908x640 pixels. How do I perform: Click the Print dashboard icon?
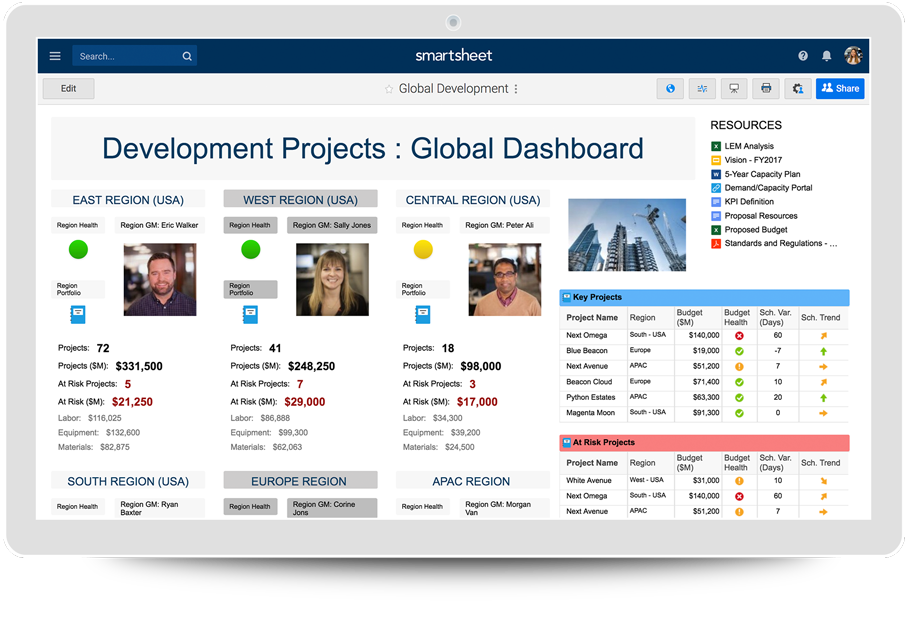click(x=766, y=88)
